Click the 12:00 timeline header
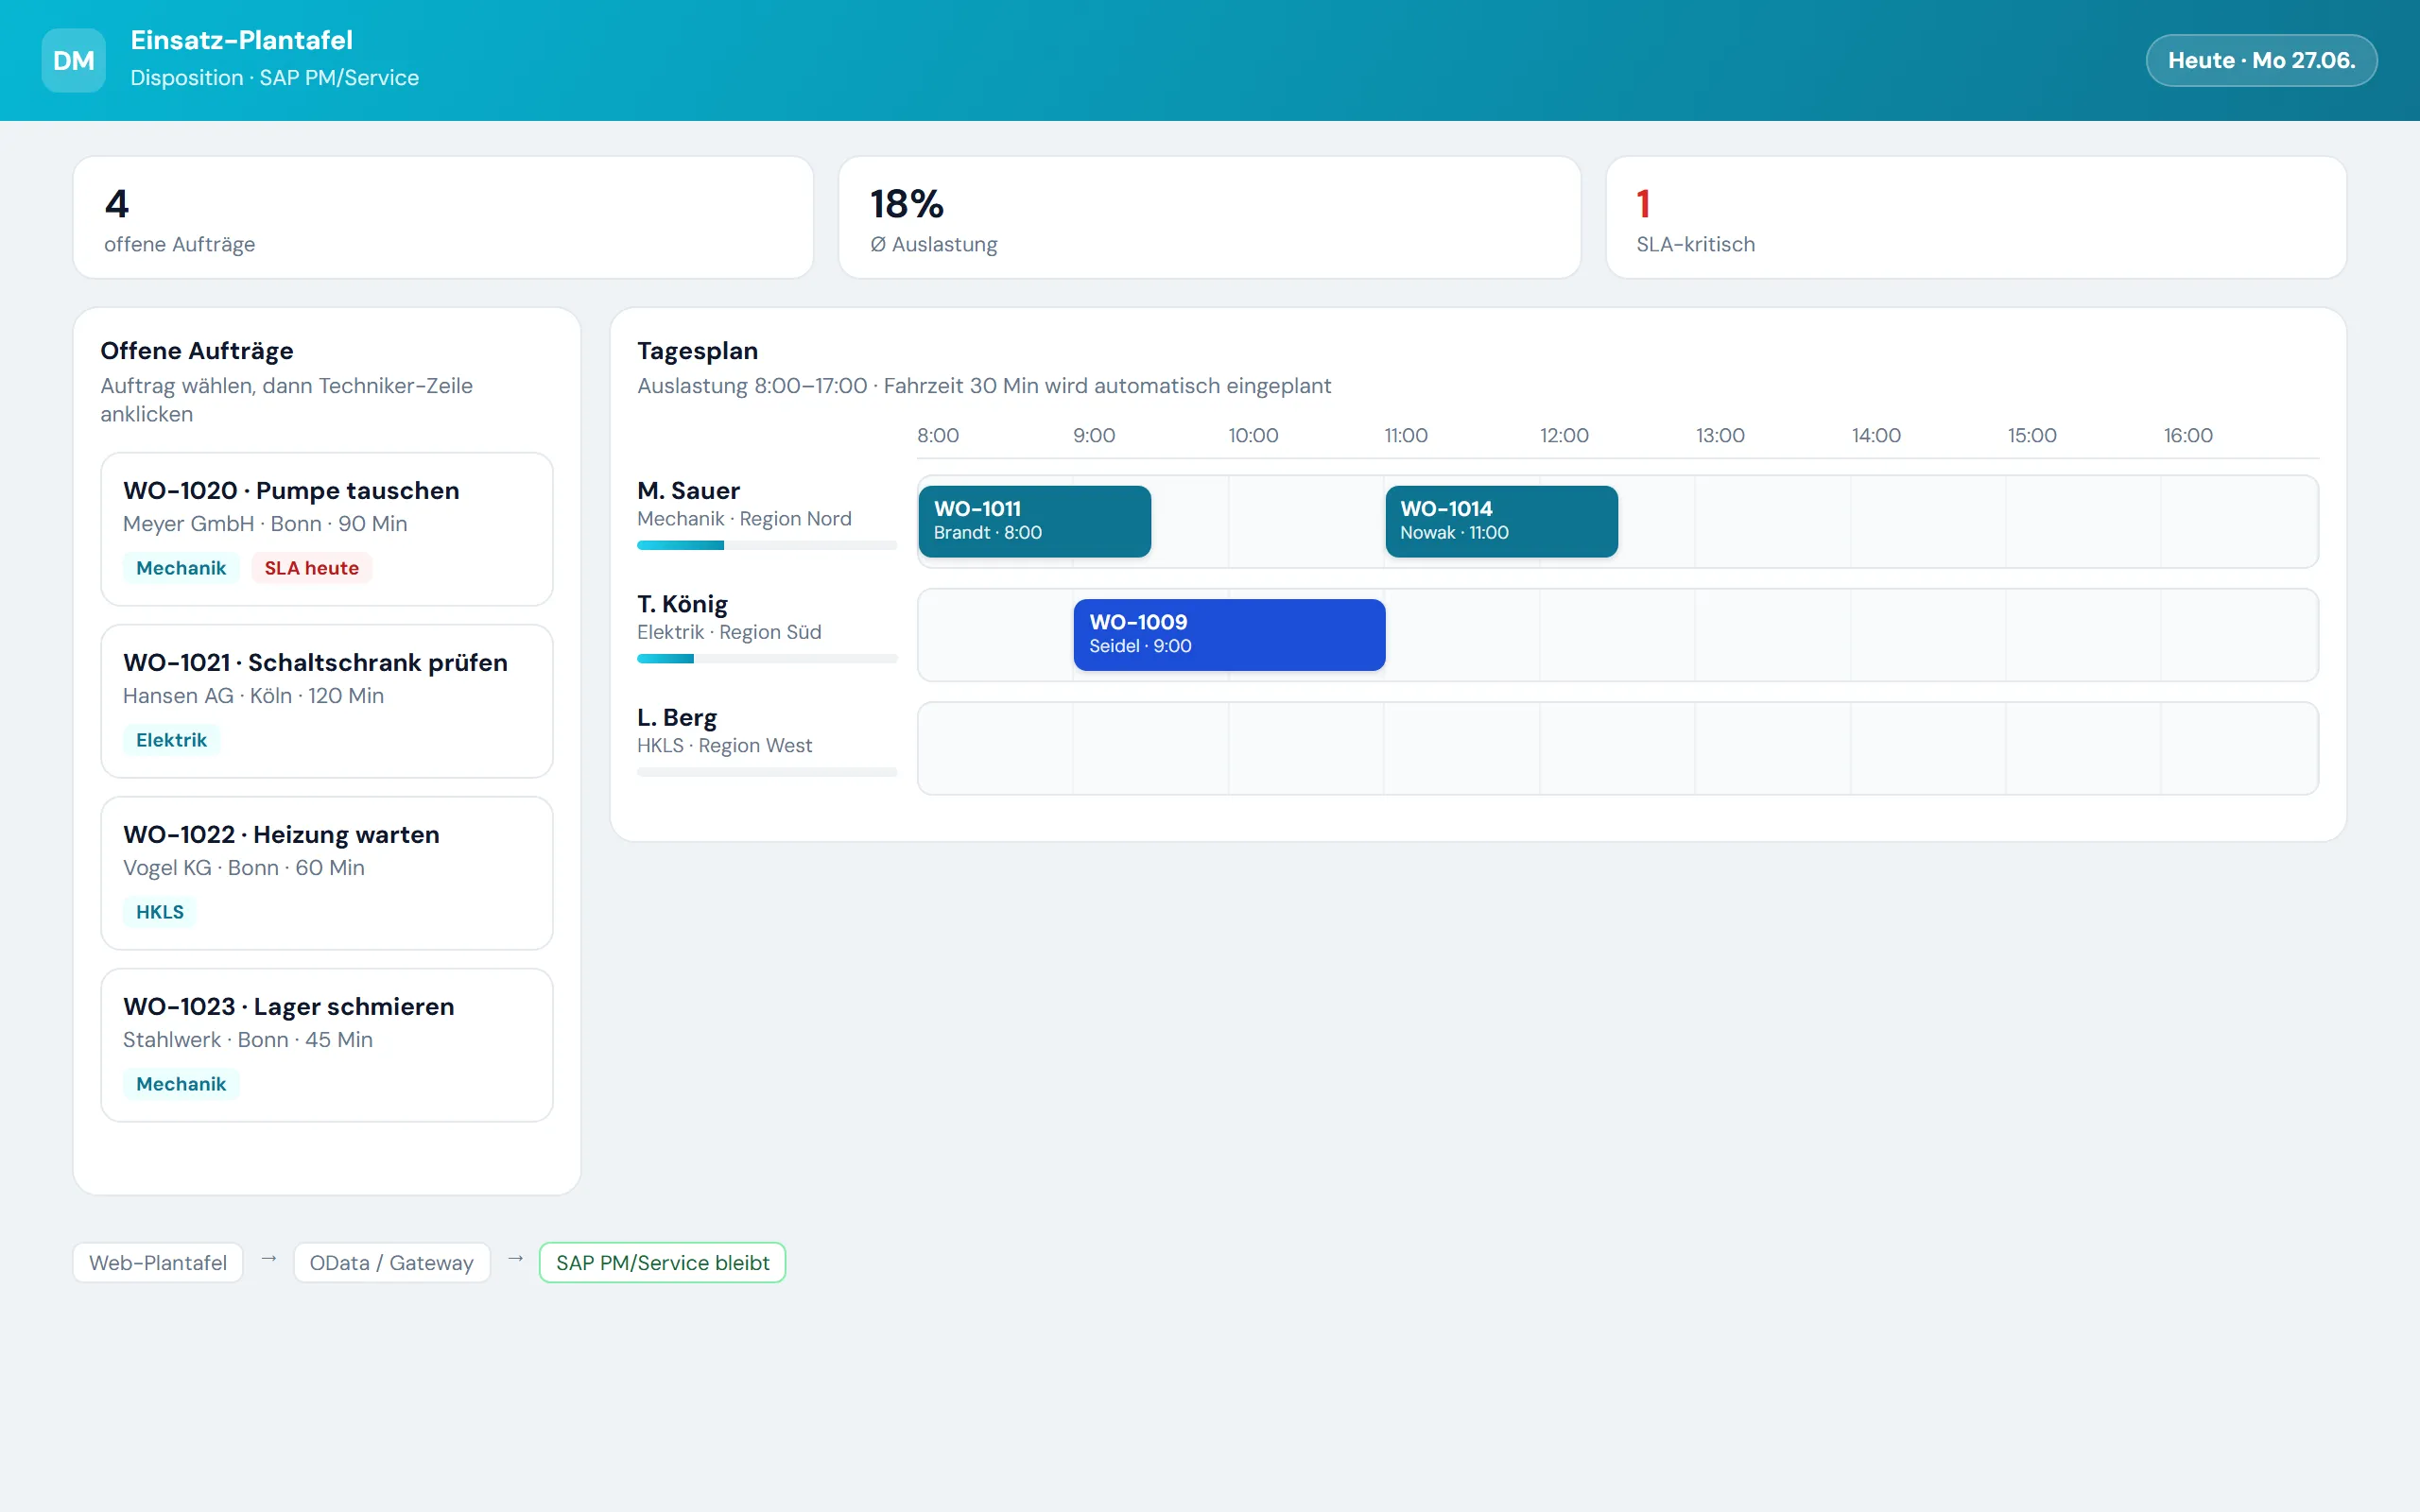The image size is (2420, 1512). pyautogui.click(x=1564, y=436)
